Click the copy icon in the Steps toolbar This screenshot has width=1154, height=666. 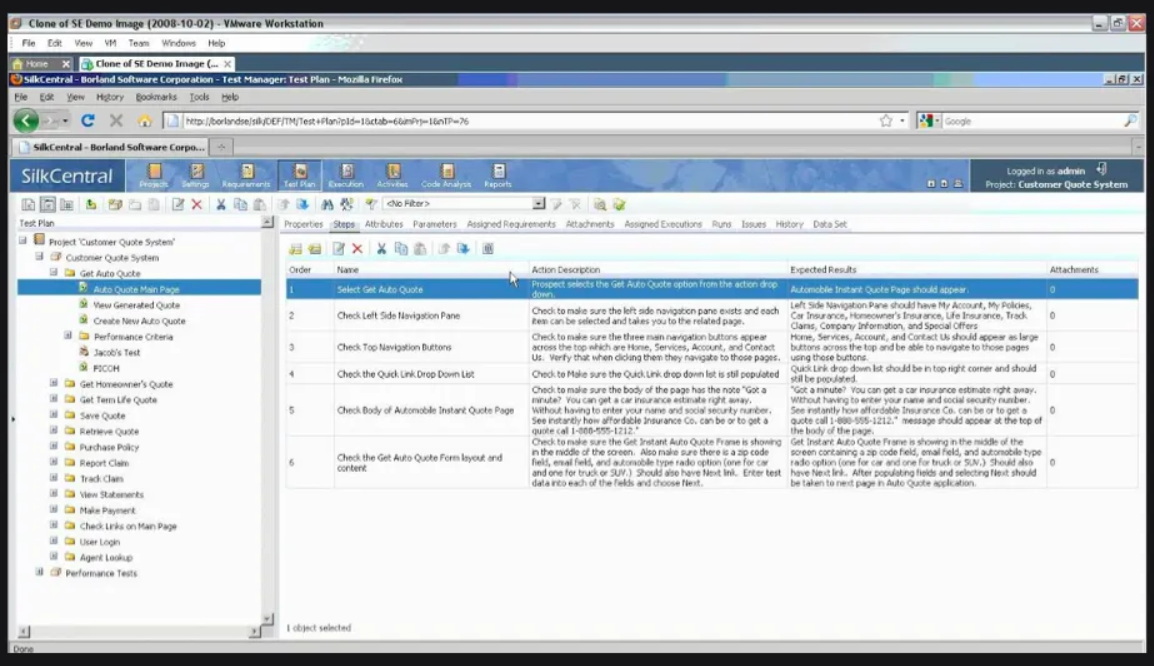point(401,249)
